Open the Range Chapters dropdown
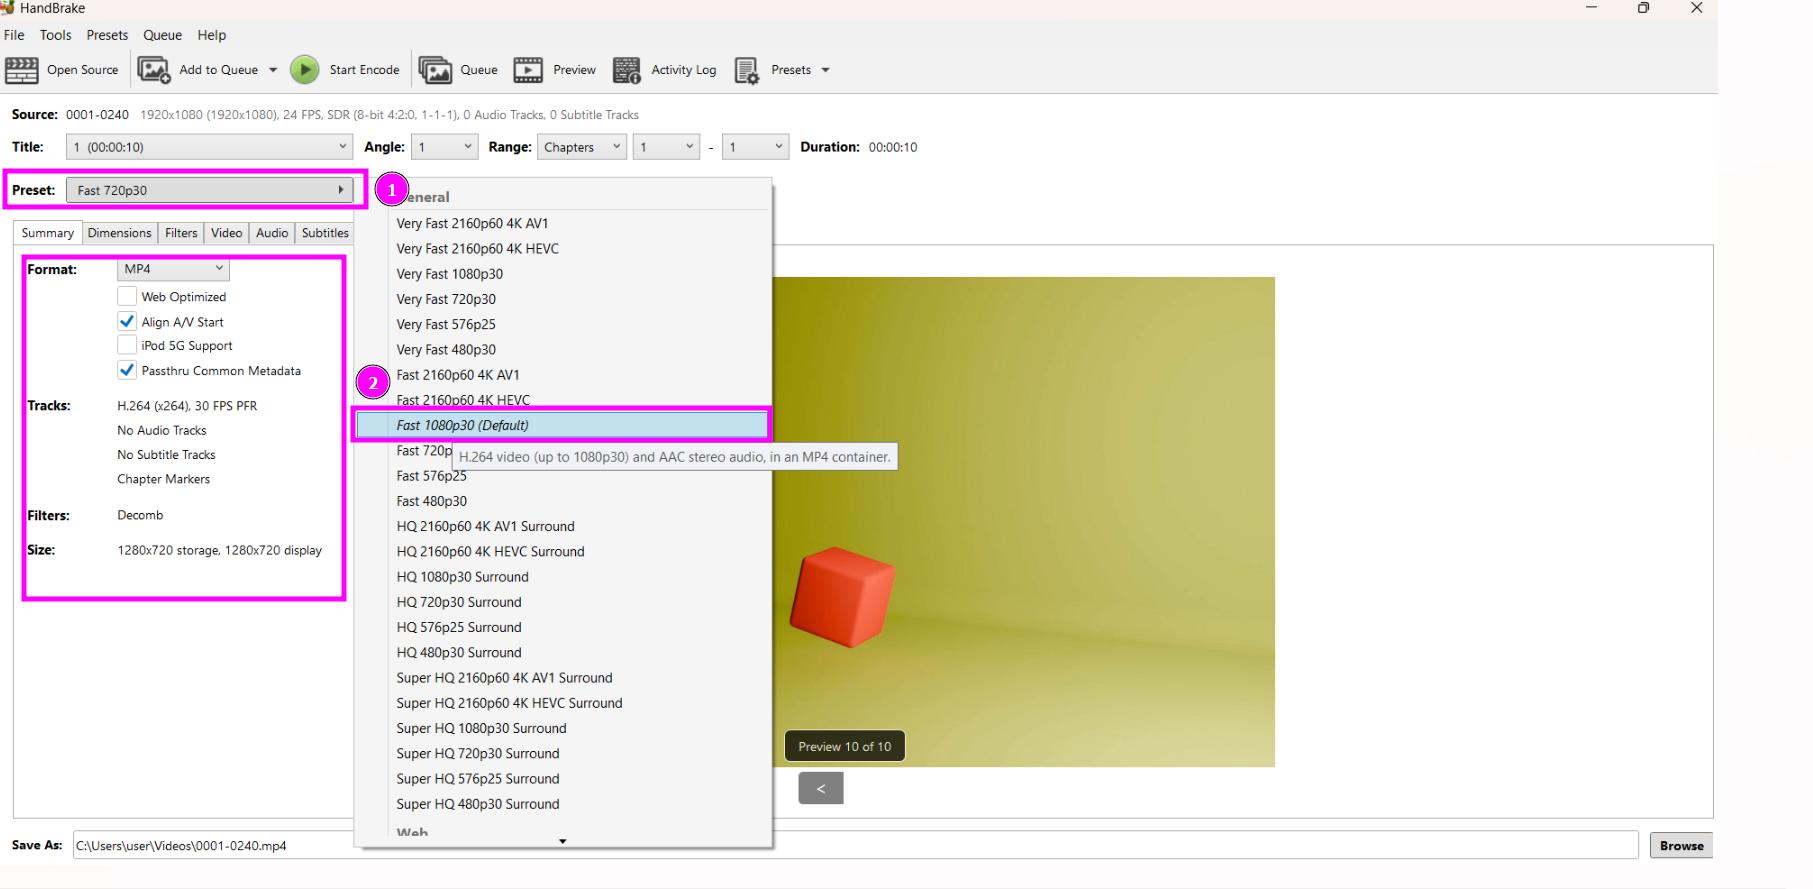1813x889 pixels. coord(582,147)
